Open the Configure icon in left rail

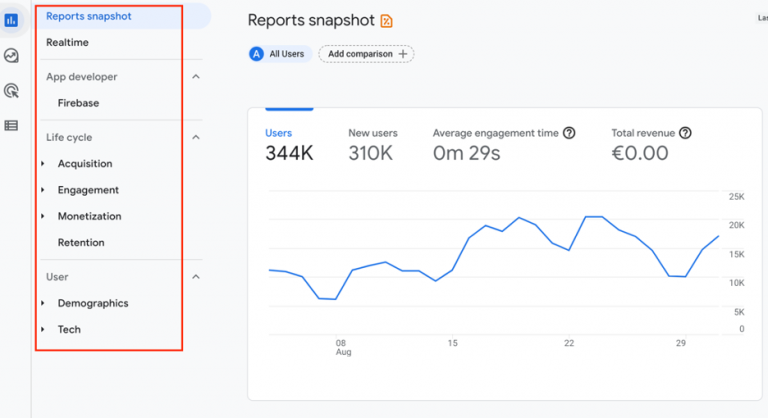[x=12, y=125]
